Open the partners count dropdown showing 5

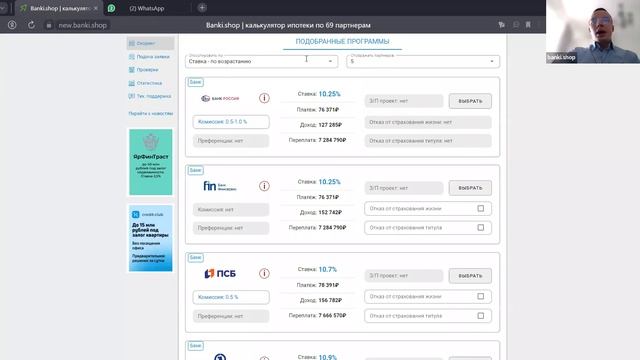(423, 61)
